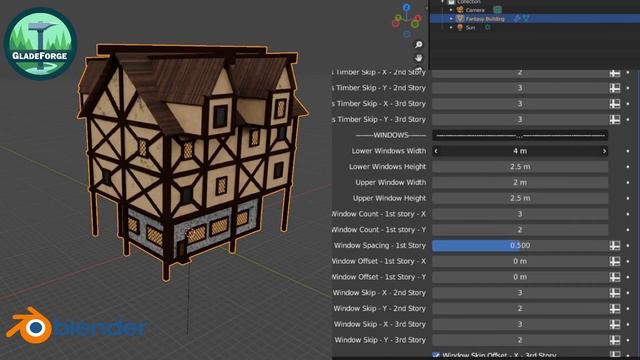Click the 'Window Spacing - 1st Story' label
Image resolution: width=640 pixels, height=360 pixels.
point(380,245)
